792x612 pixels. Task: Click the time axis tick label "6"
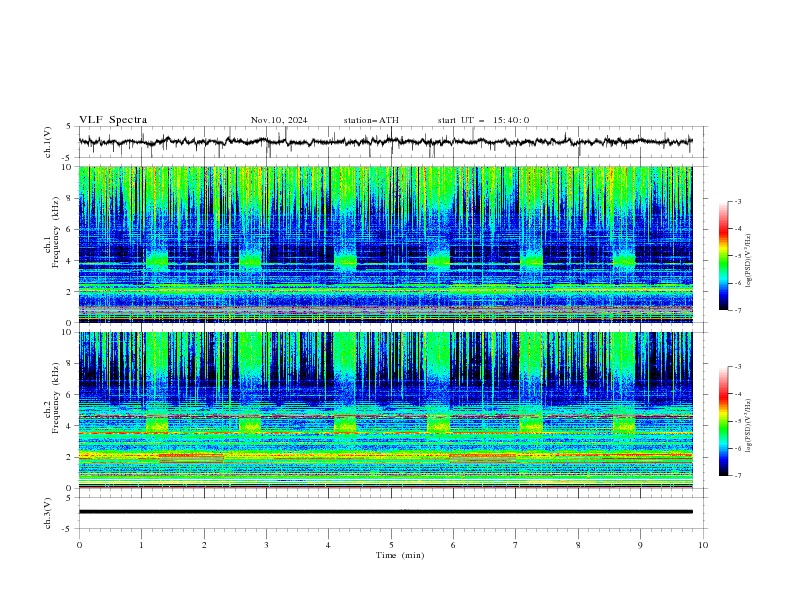pyautogui.click(x=454, y=545)
